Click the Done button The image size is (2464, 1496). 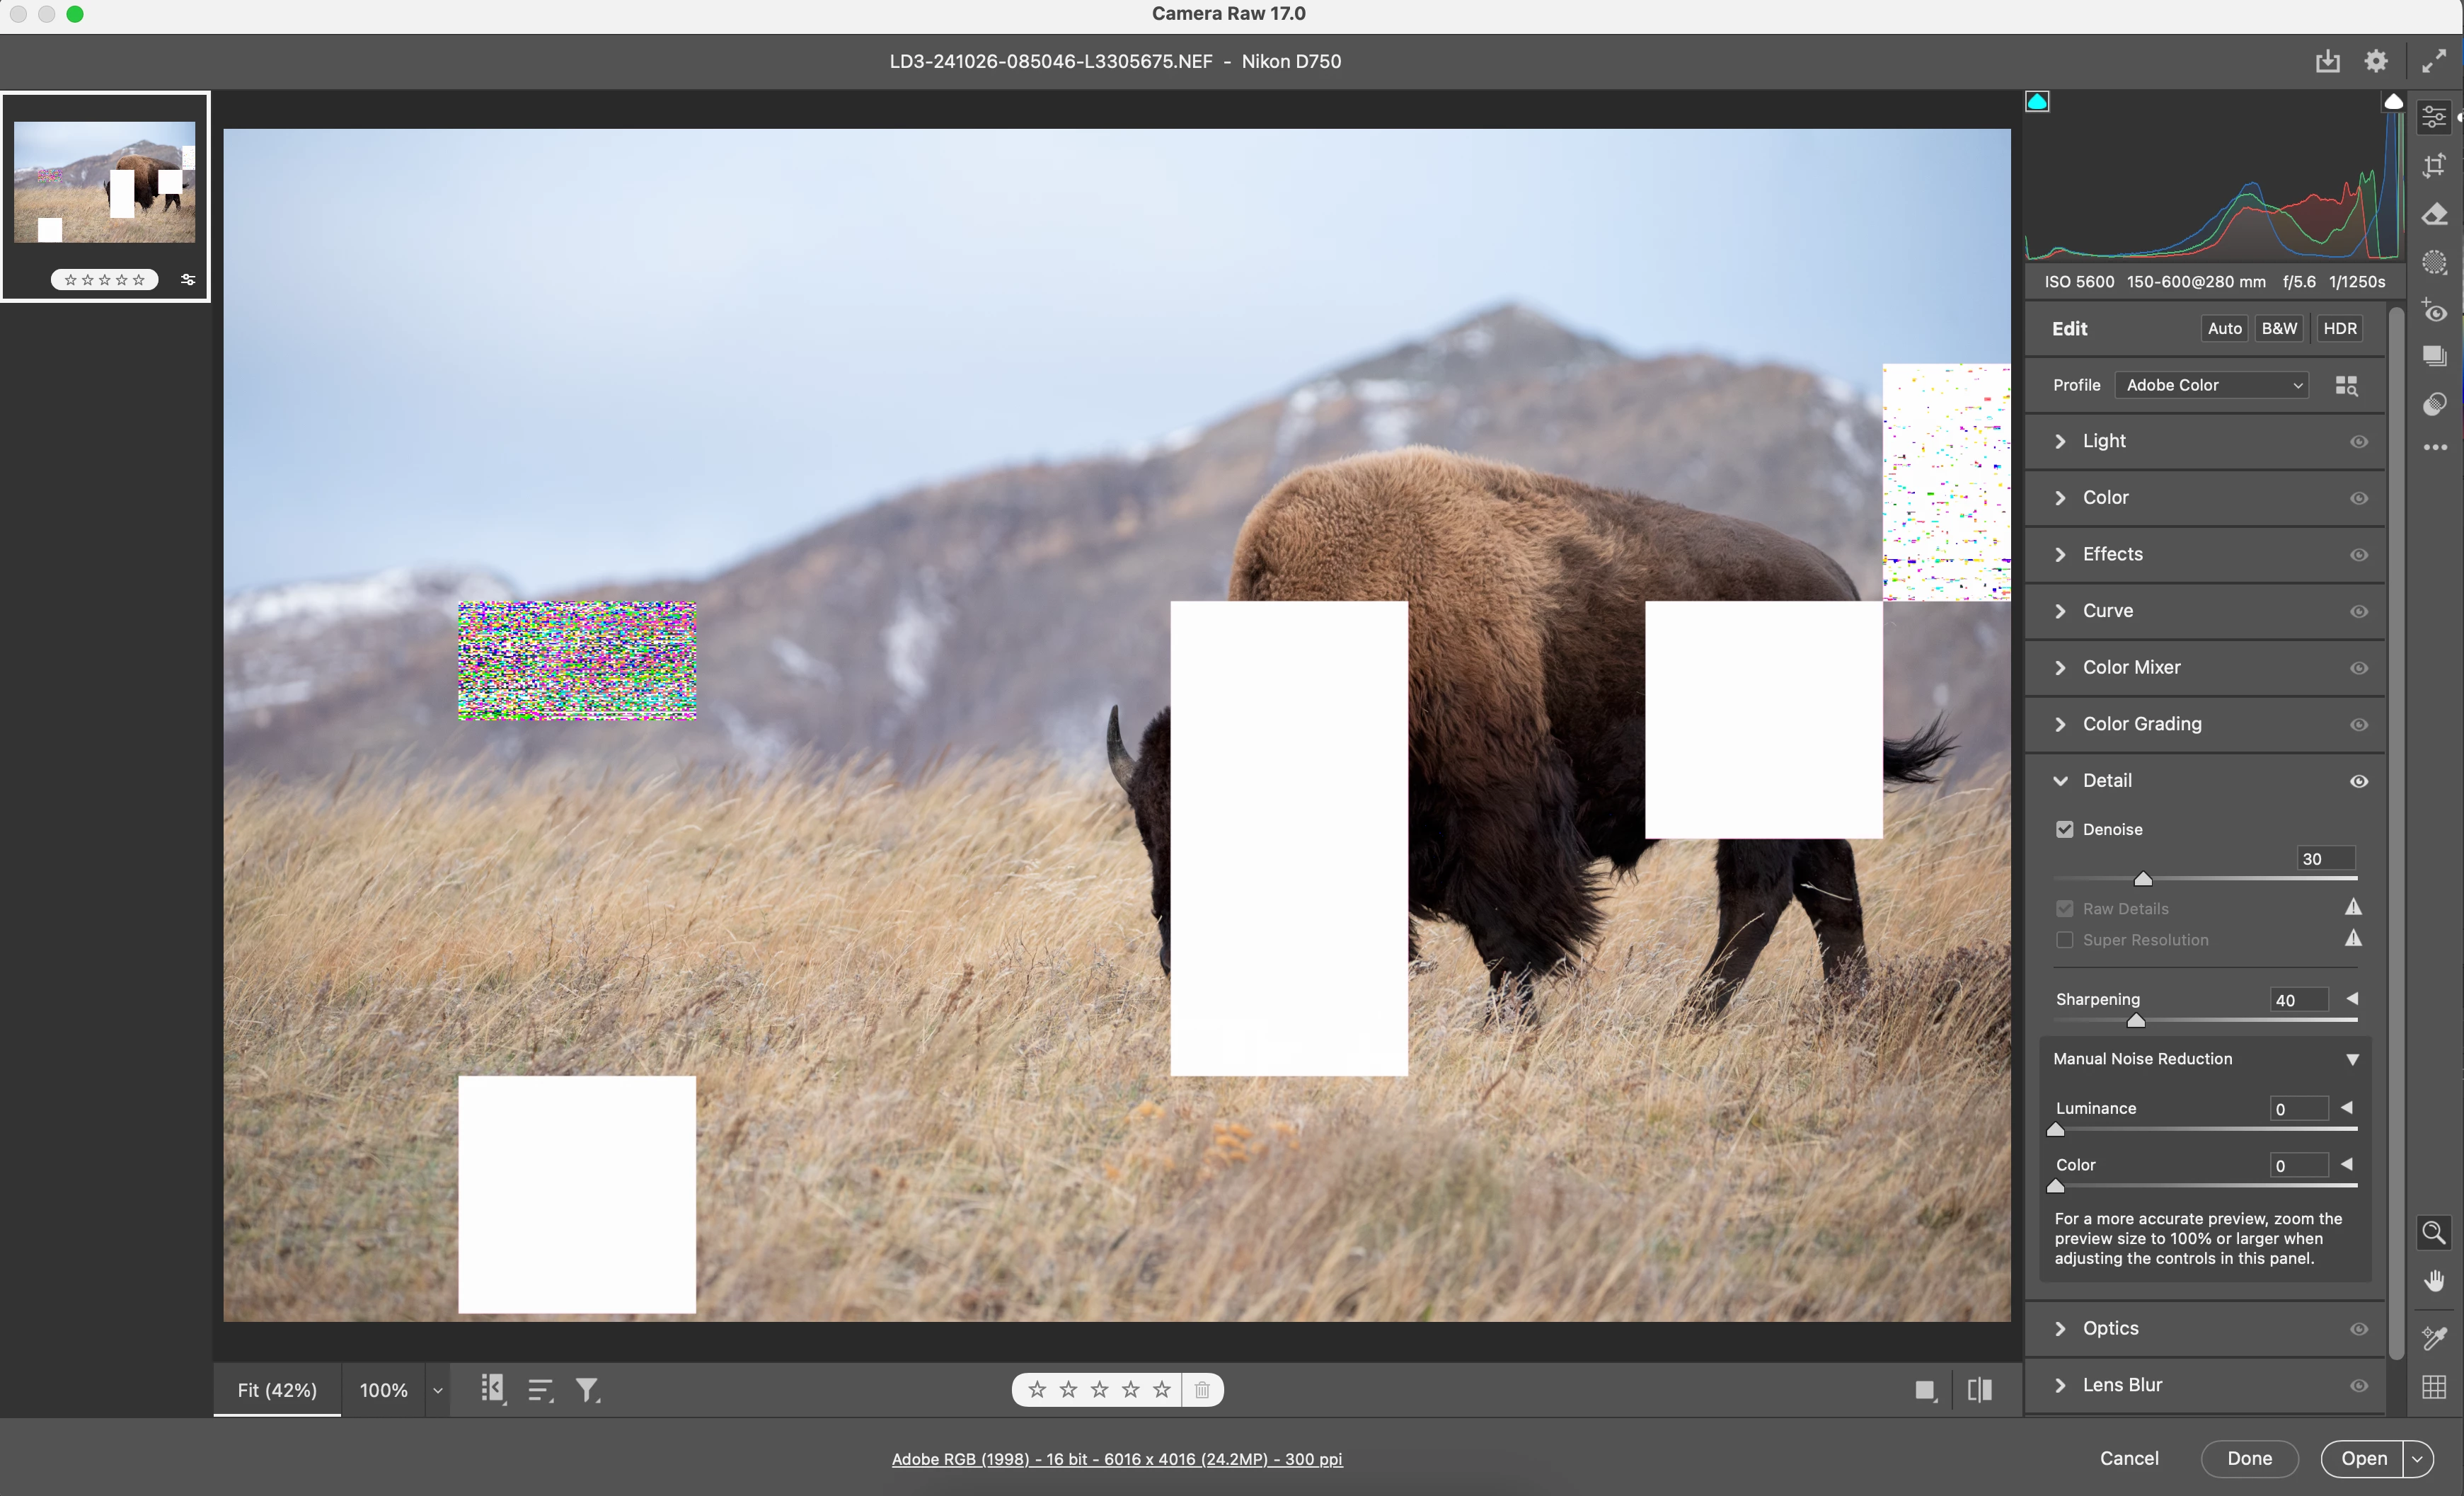click(2249, 1458)
